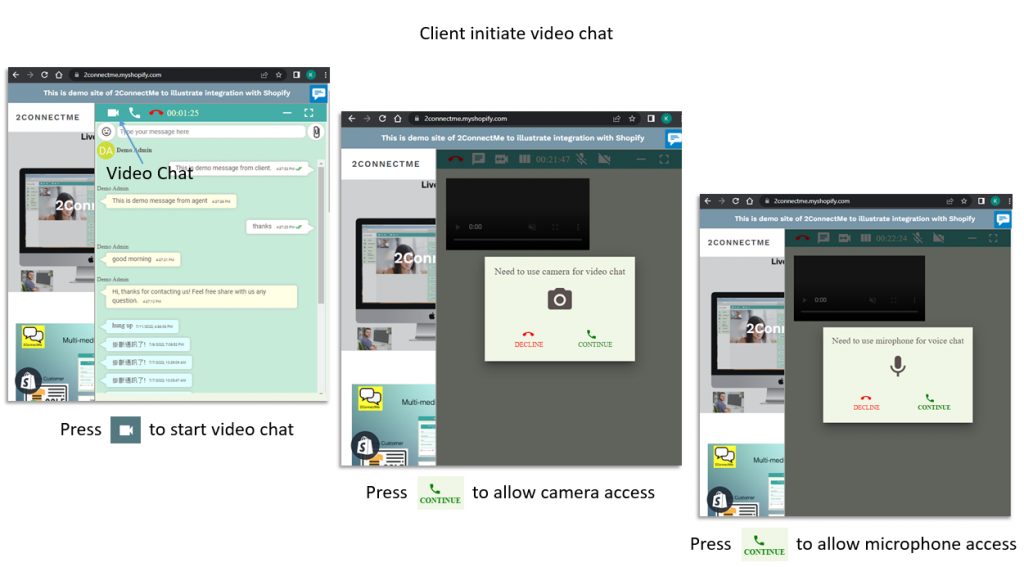
Task: Expand the 00:21:47 call panel to fullscreen
Action: tap(664, 159)
